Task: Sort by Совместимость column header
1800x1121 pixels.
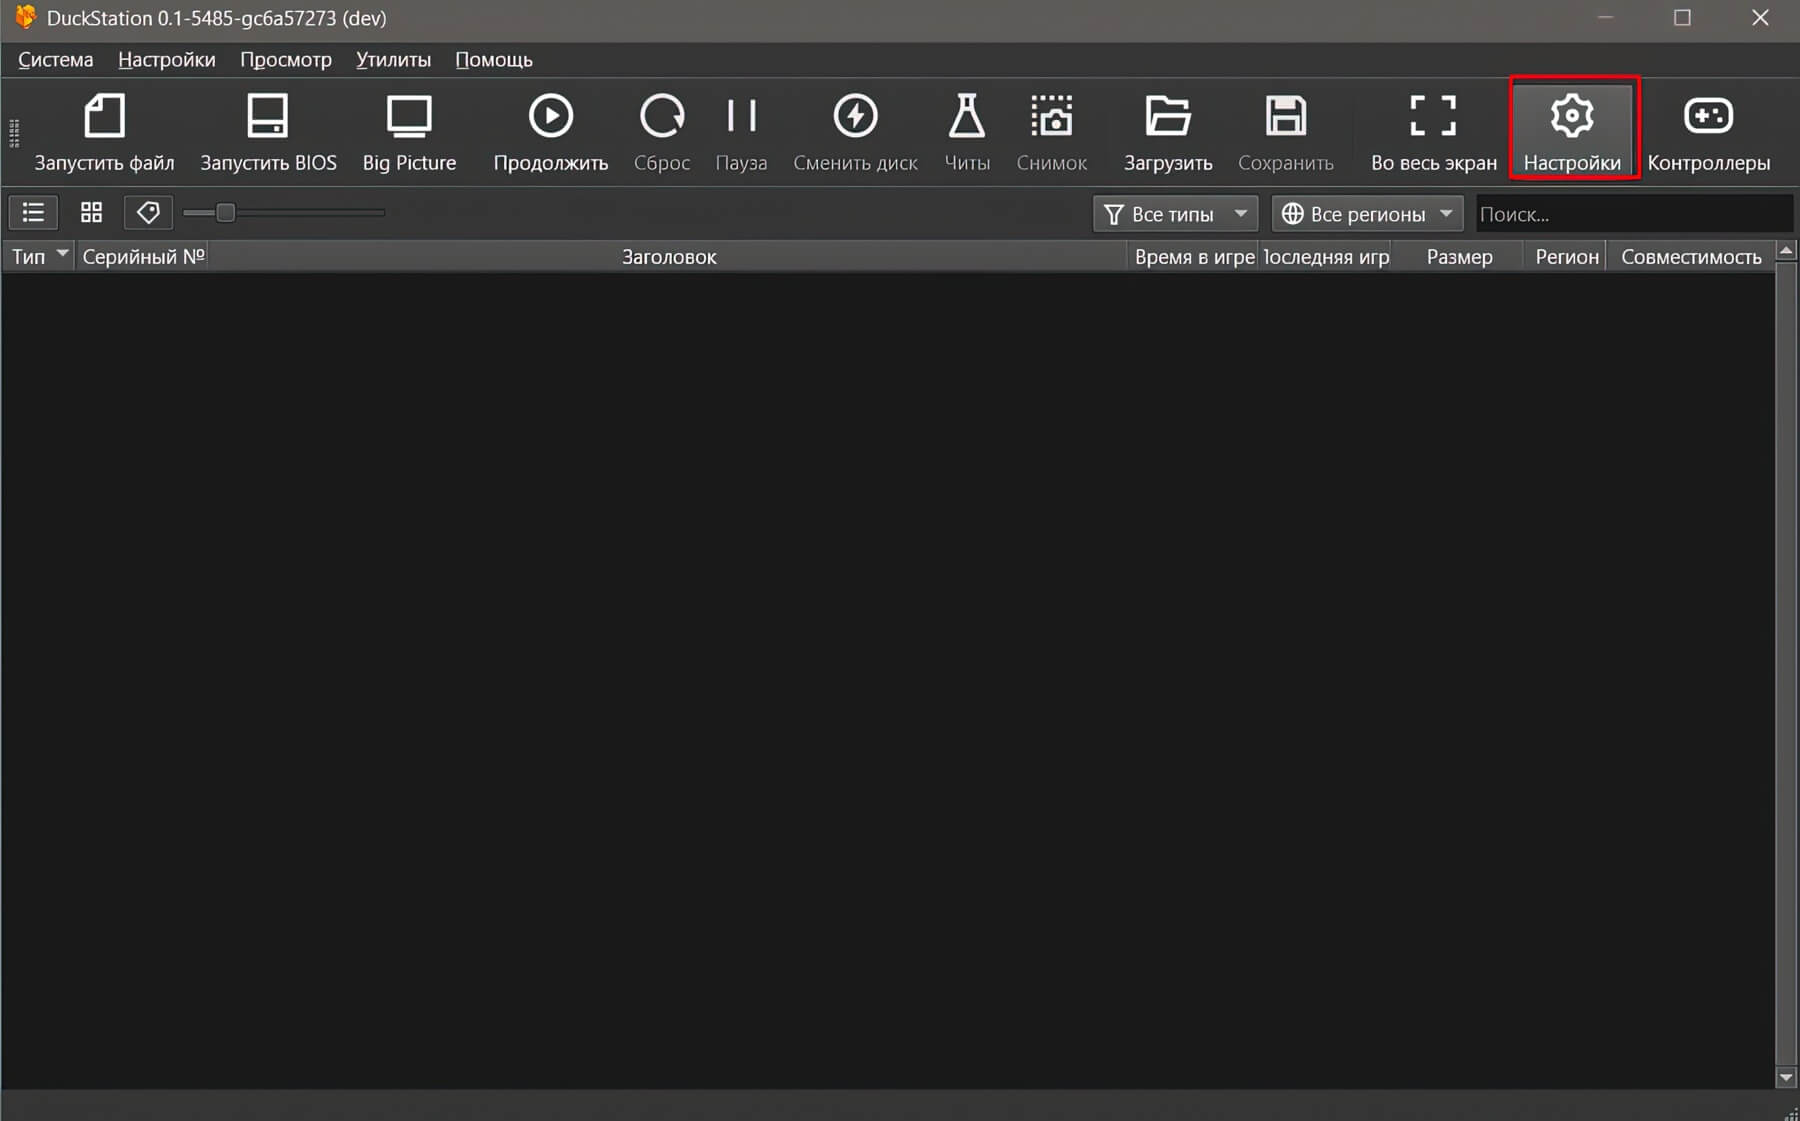Action: [1691, 257]
